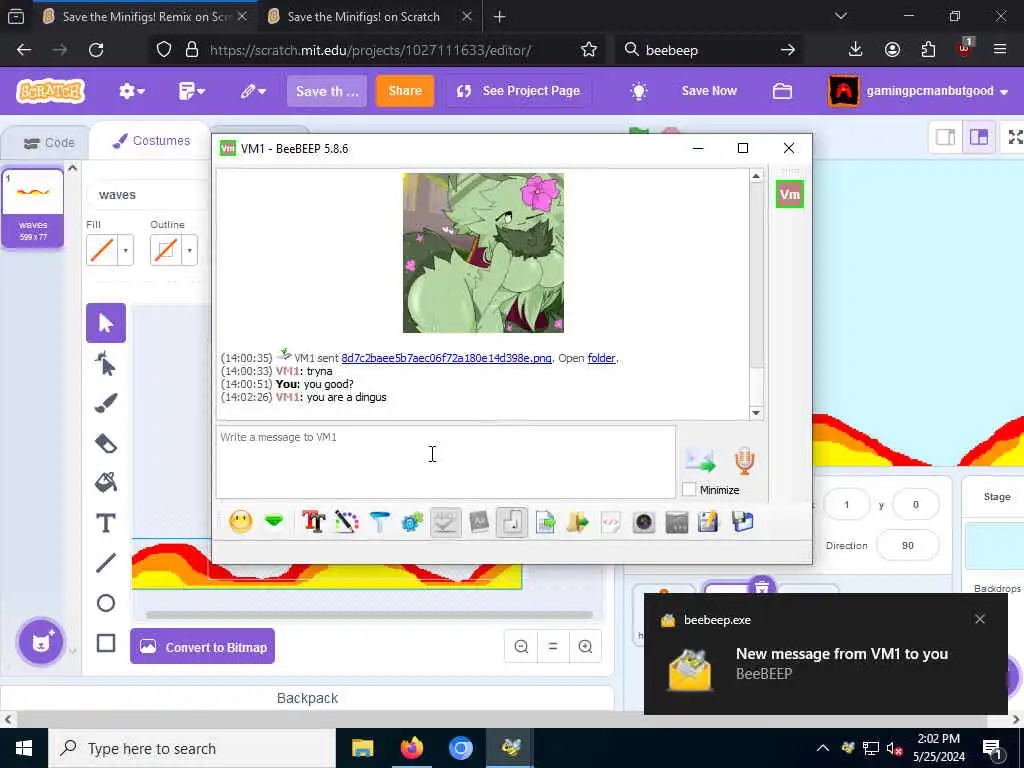Send a folder using the folder-arrow icon
This screenshot has width=1024, height=768.
577,522
